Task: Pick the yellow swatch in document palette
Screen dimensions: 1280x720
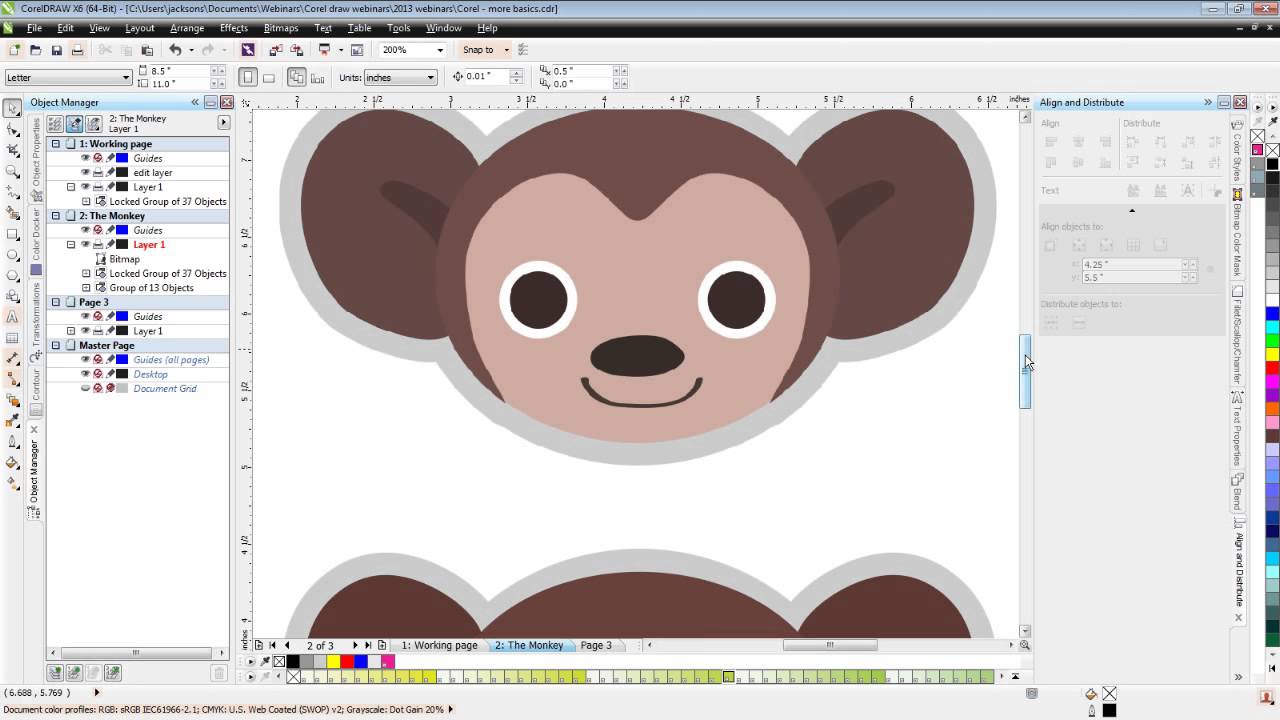Action: point(333,661)
